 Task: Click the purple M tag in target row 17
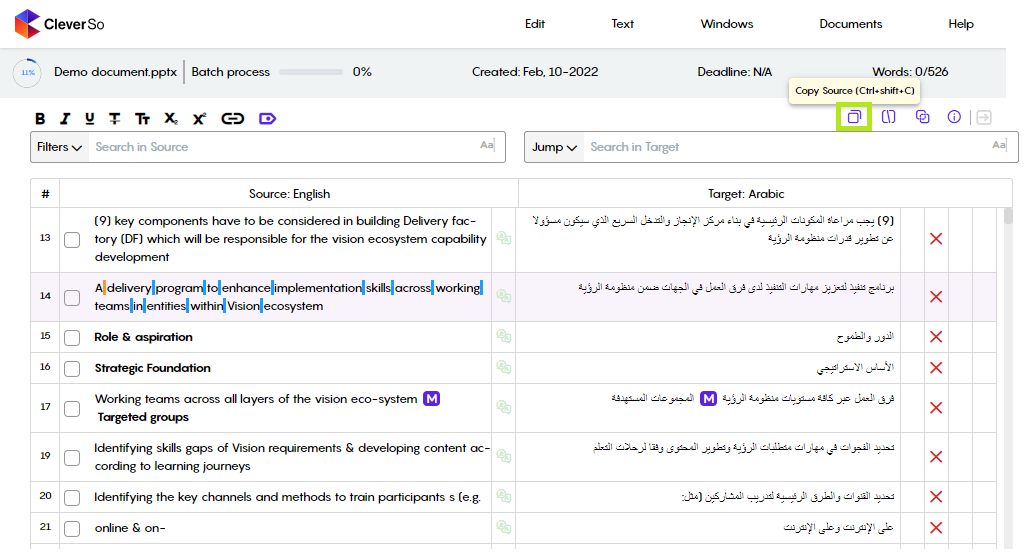point(708,398)
